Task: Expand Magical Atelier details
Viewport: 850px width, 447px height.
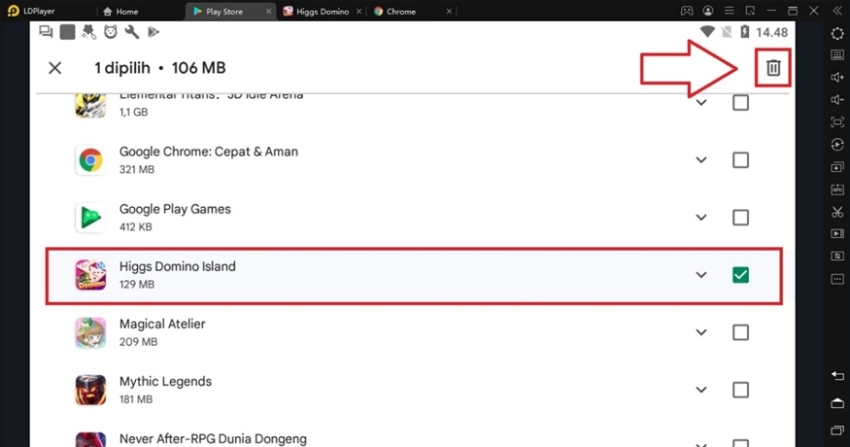Action: click(701, 332)
